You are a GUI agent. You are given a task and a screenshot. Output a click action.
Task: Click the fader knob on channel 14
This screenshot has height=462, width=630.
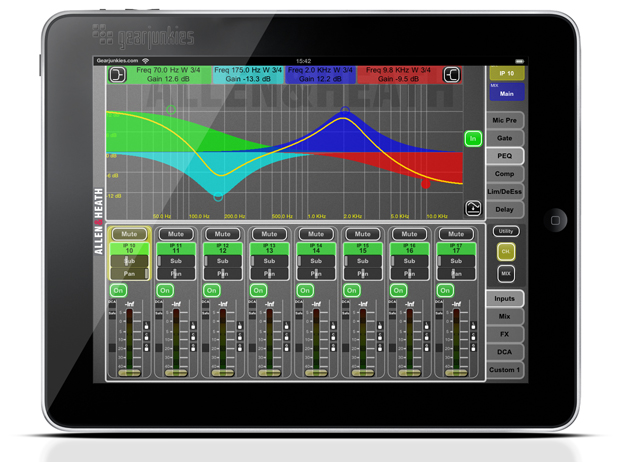pyautogui.click(x=316, y=373)
